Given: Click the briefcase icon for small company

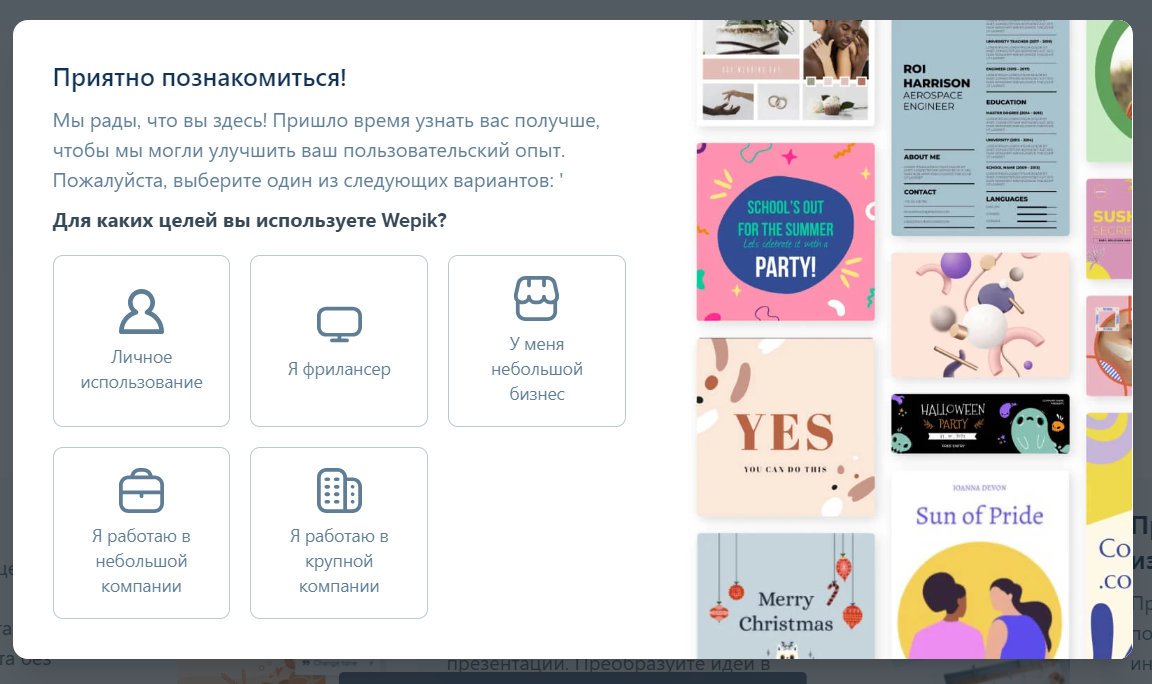Looking at the screenshot, I should (x=141, y=491).
